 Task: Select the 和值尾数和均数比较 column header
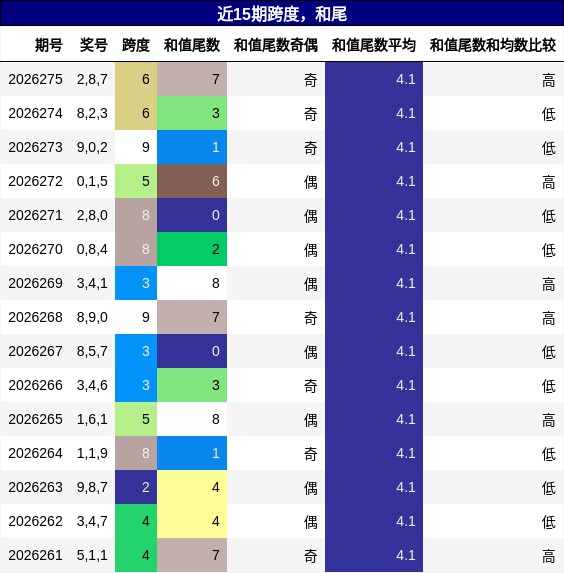click(x=493, y=45)
